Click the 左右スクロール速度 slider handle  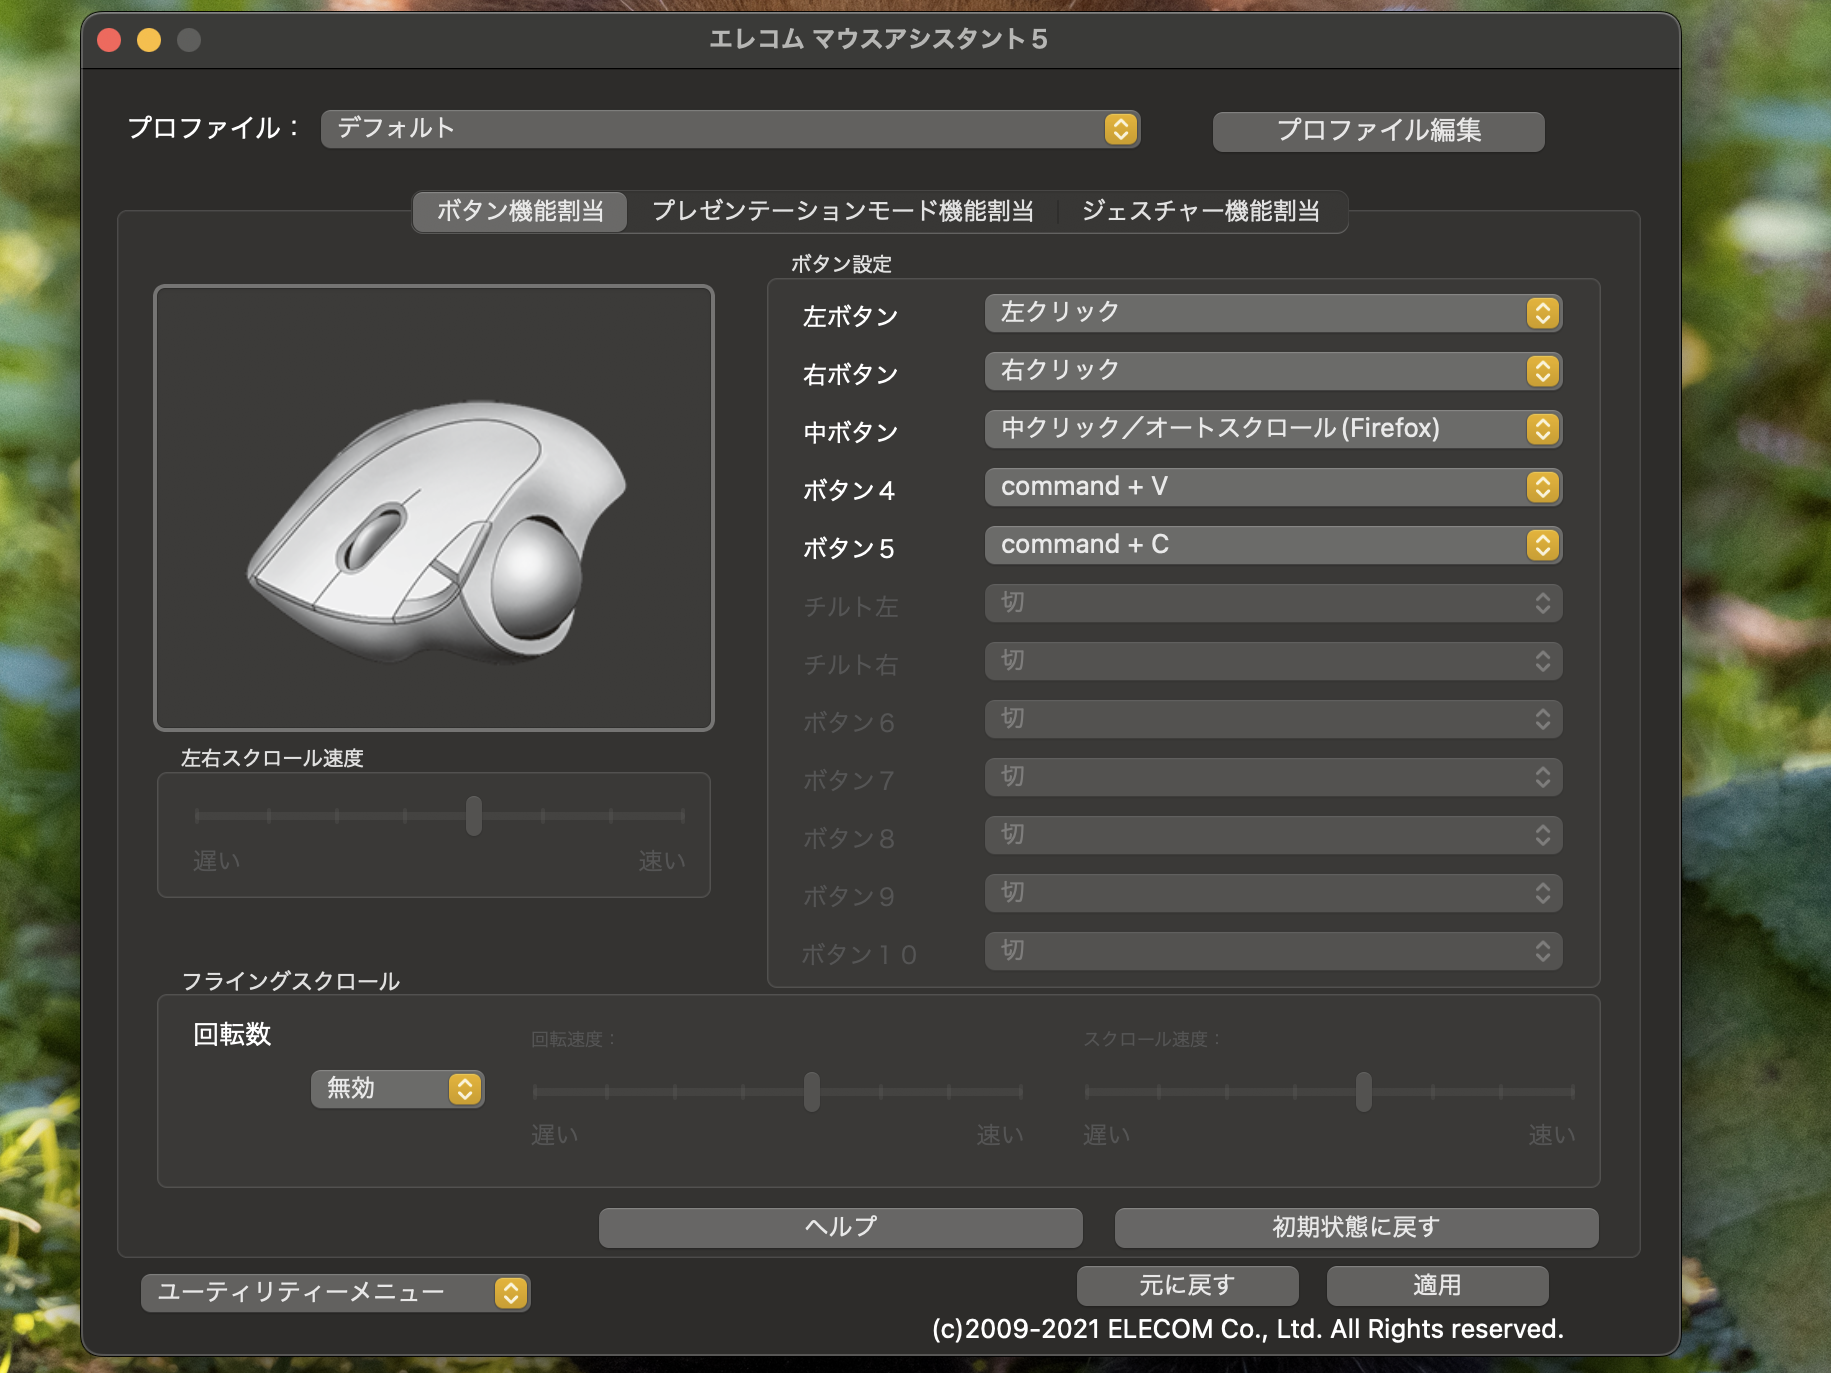(474, 816)
